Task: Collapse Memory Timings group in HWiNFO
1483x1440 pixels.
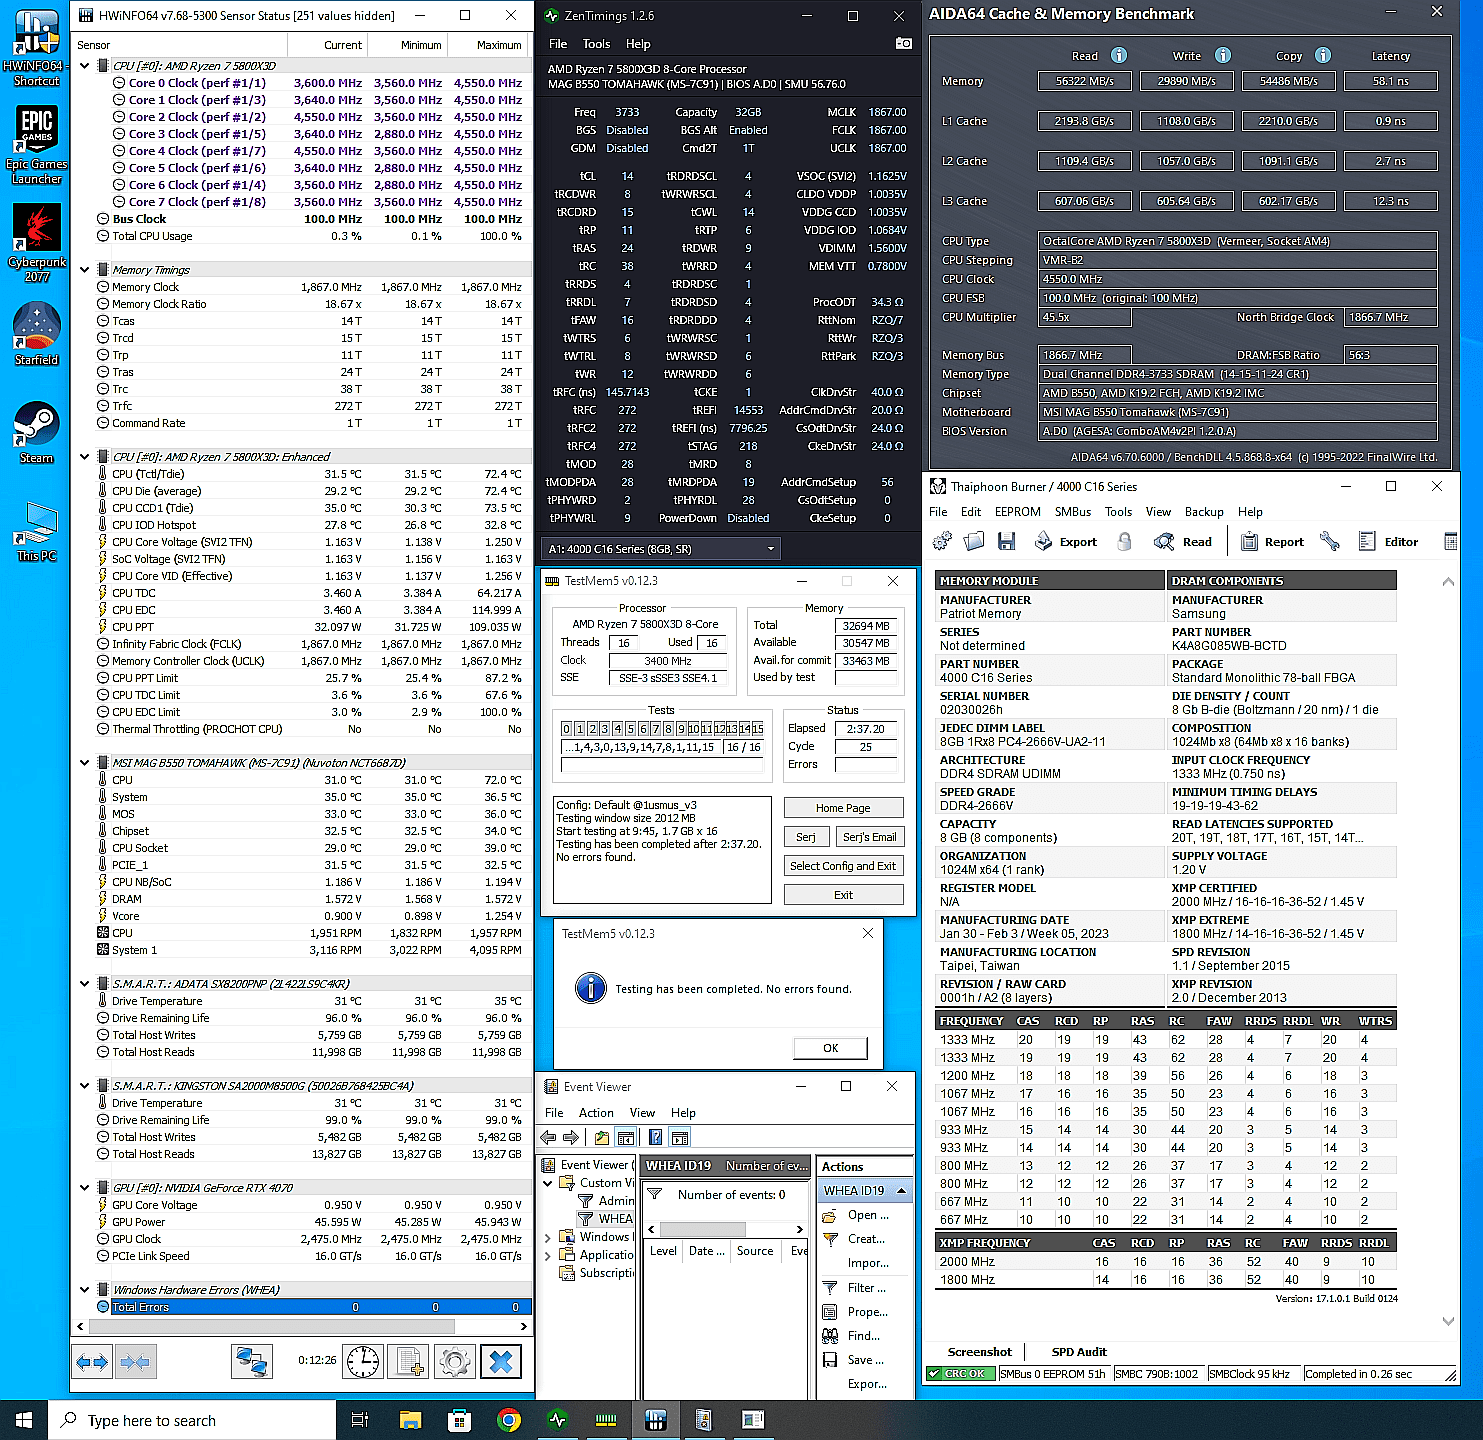Action: (x=85, y=270)
